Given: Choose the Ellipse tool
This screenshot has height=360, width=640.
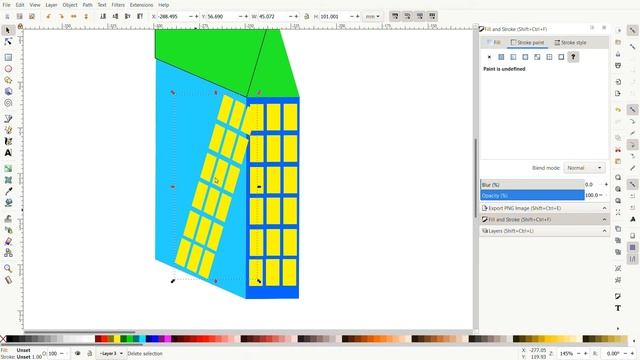Looking at the screenshot, I should (8, 69).
